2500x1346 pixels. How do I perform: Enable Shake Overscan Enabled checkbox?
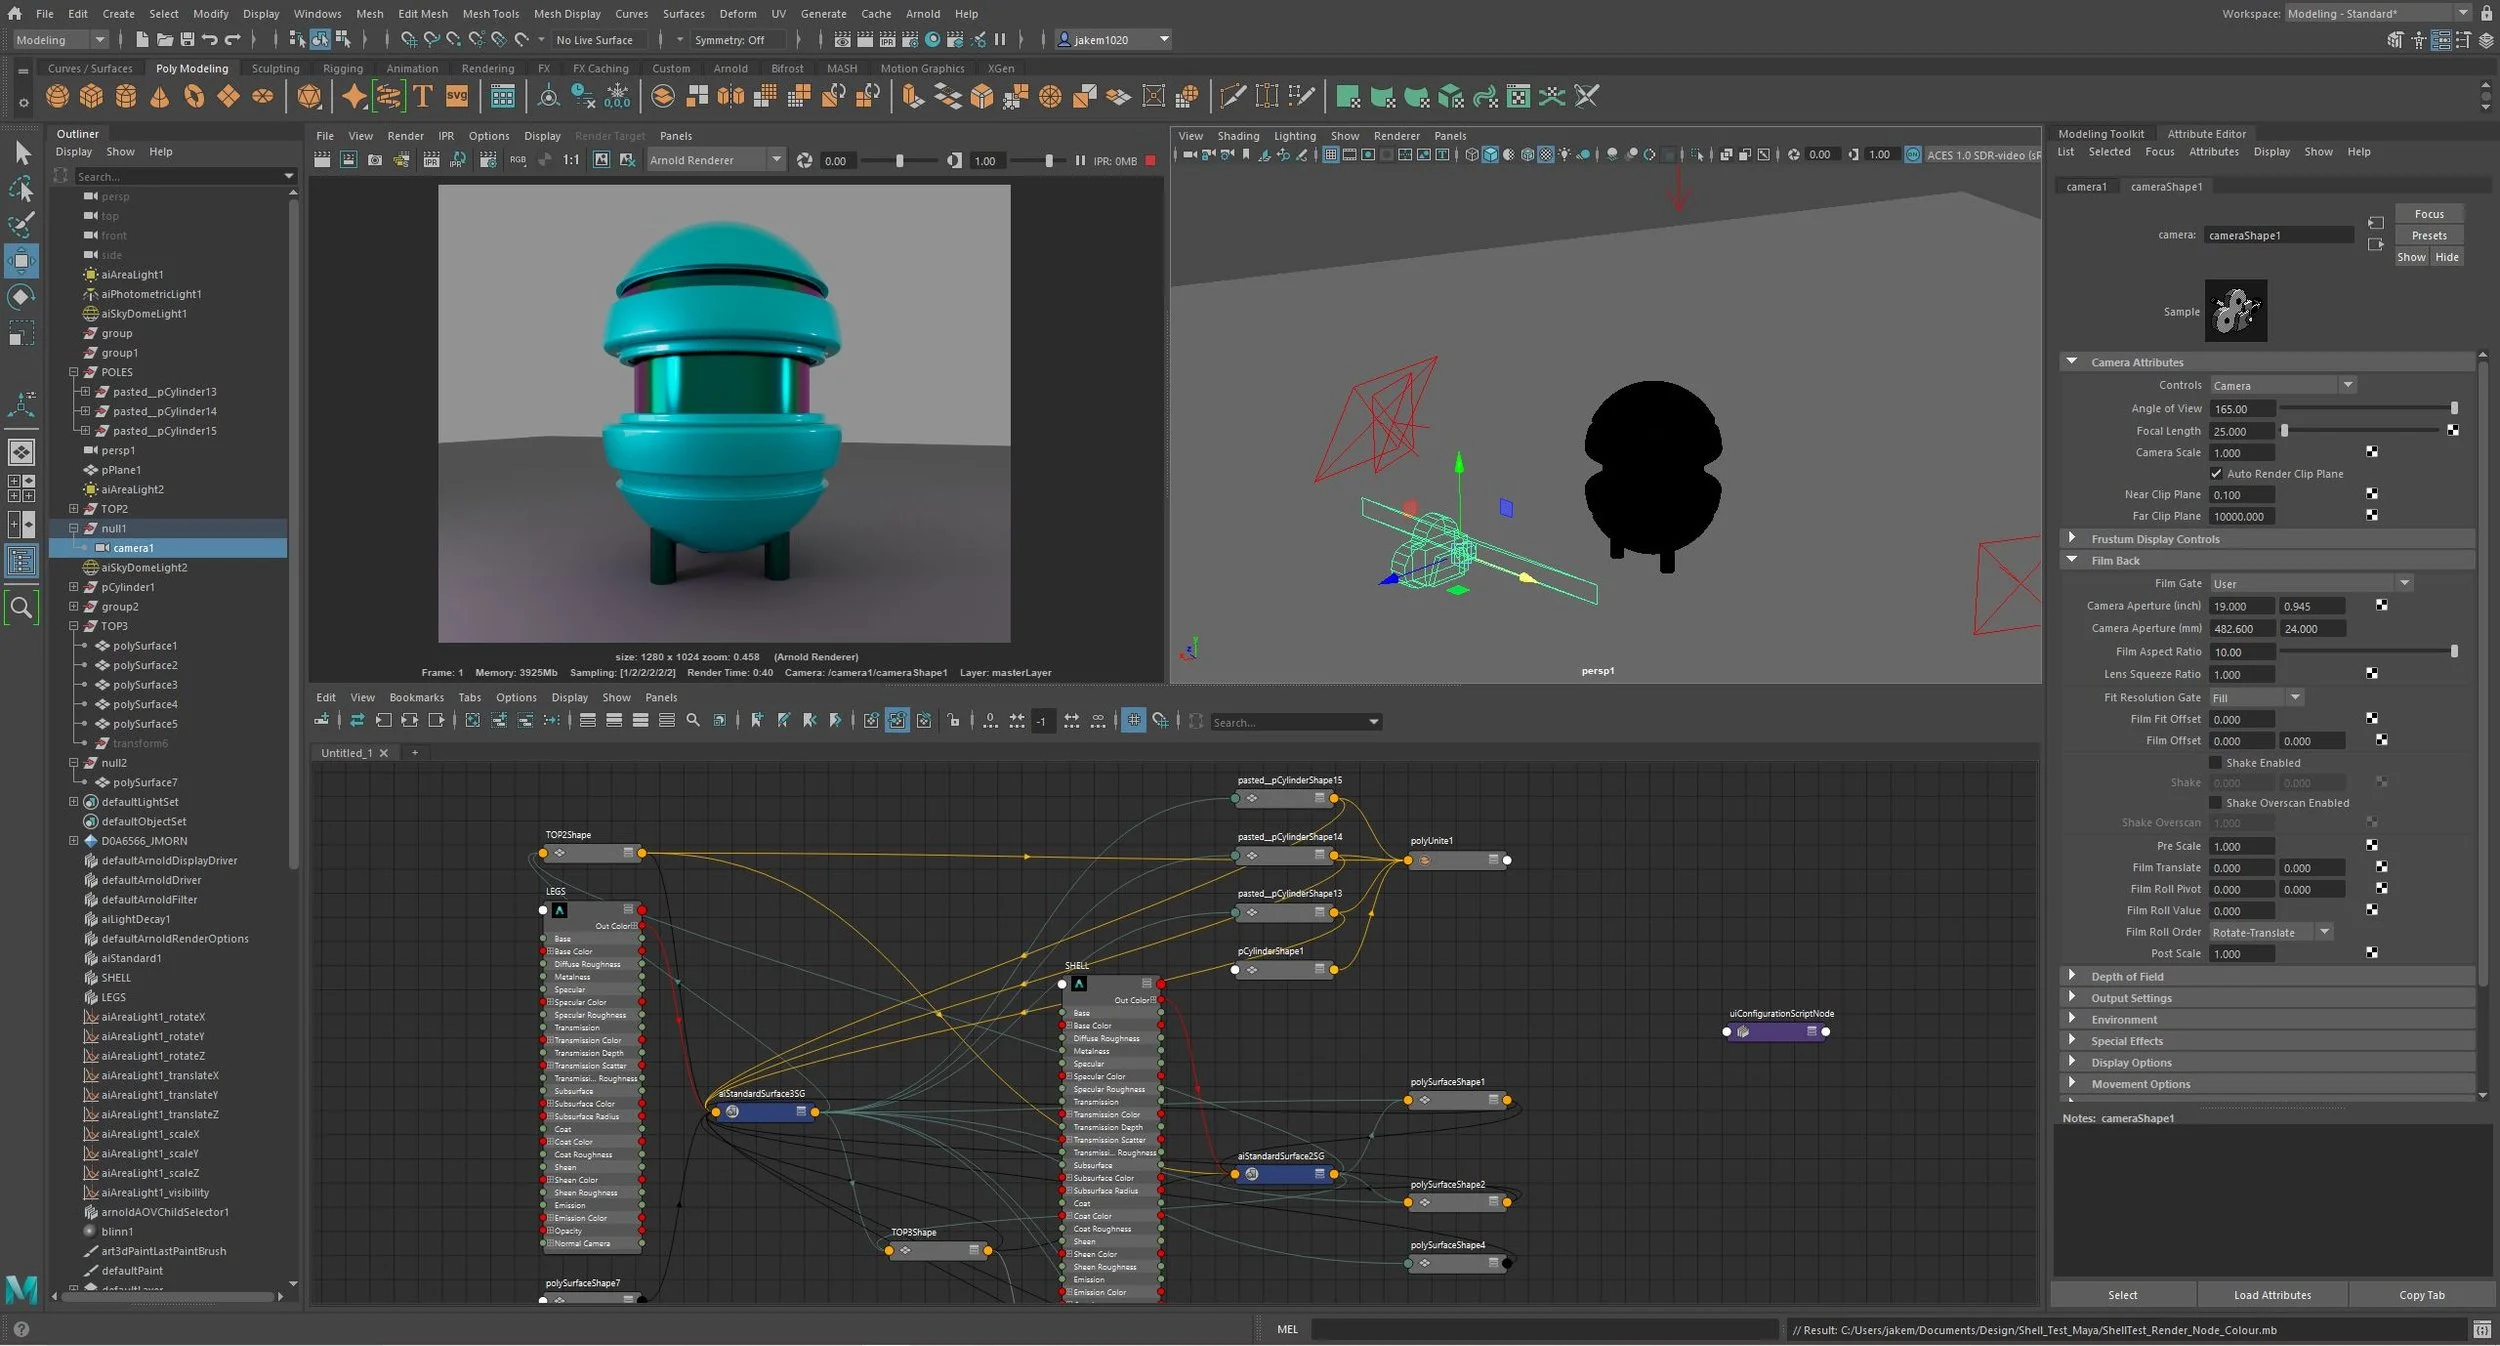[x=2216, y=803]
